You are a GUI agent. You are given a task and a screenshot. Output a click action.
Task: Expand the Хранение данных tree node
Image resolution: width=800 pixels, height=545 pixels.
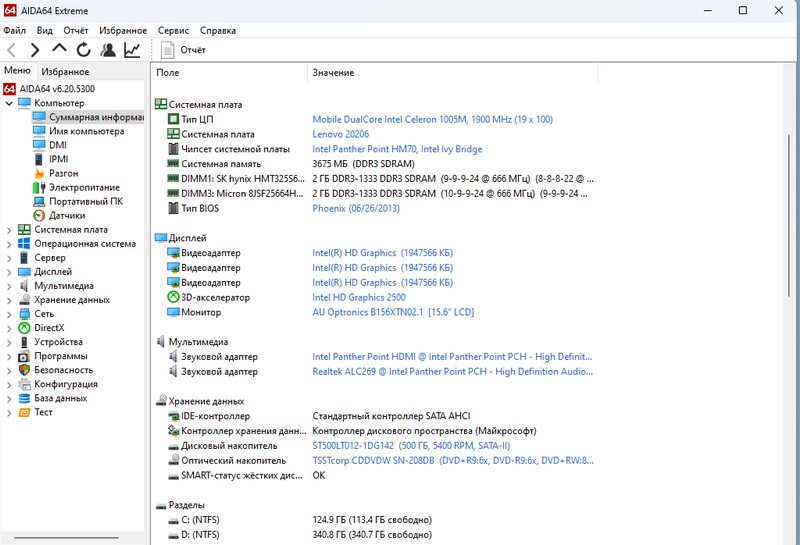point(9,301)
